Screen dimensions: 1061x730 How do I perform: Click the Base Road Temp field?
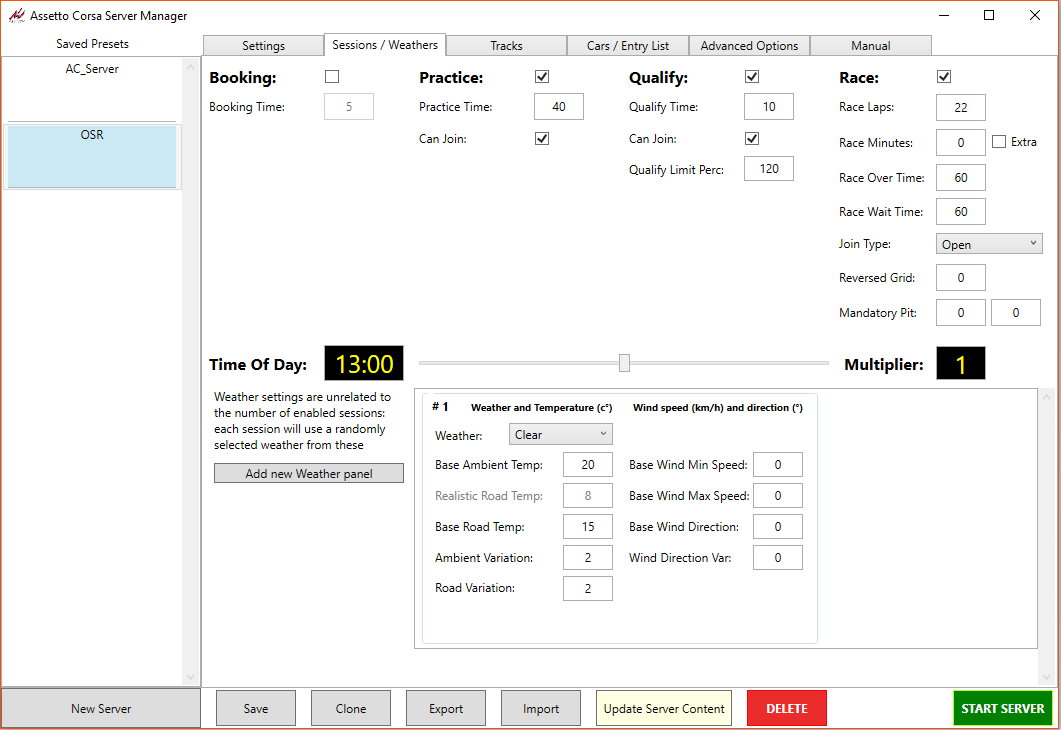[x=587, y=526]
